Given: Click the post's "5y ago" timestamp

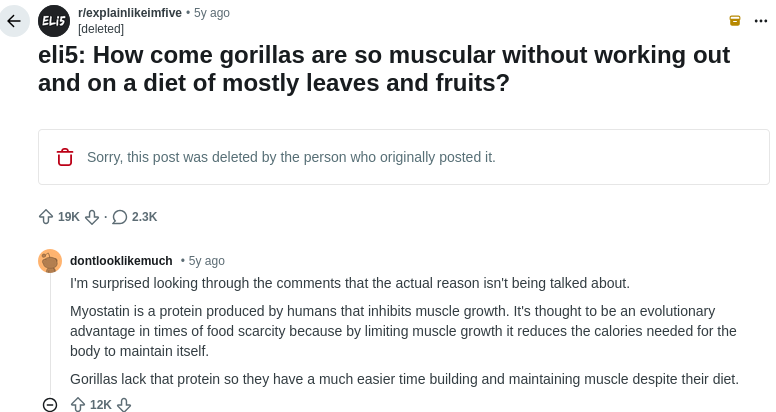Looking at the screenshot, I should (212, 13).
